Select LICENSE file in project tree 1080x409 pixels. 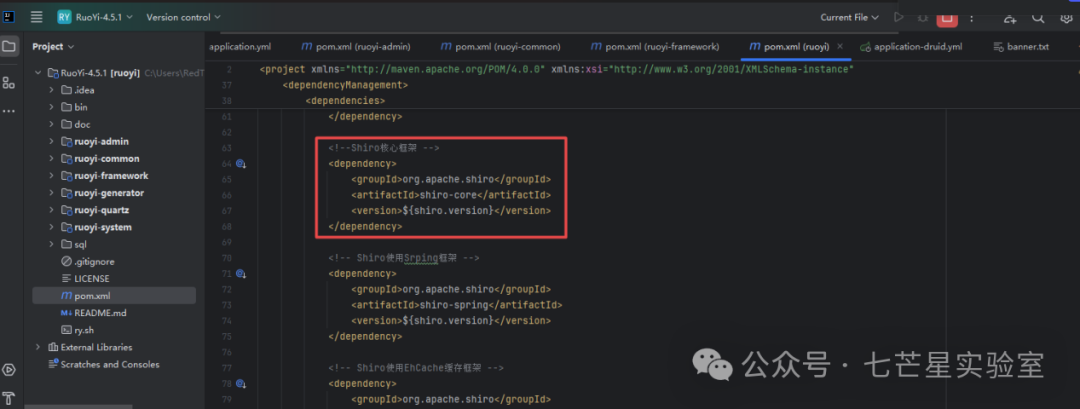pos(92,279)
